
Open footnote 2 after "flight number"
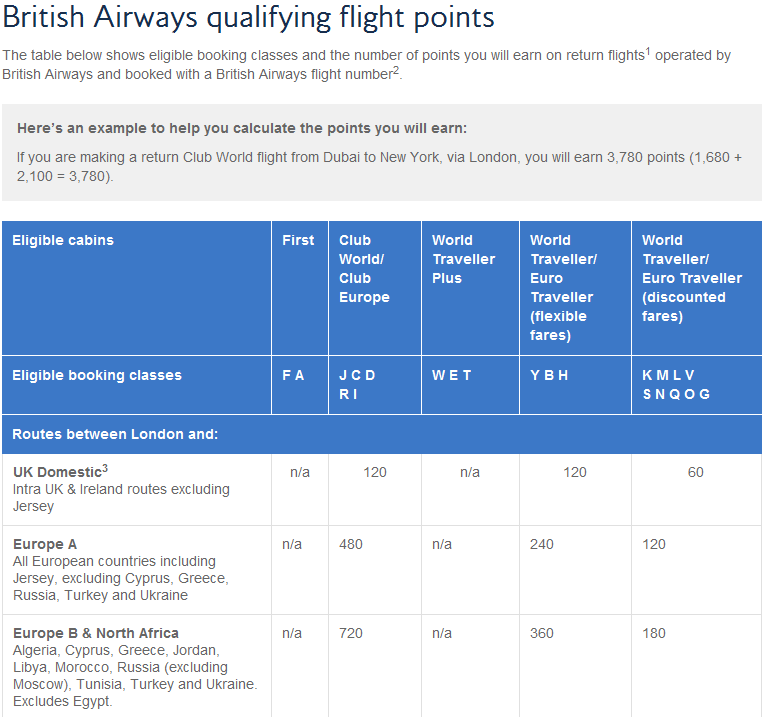click(396, 70)
